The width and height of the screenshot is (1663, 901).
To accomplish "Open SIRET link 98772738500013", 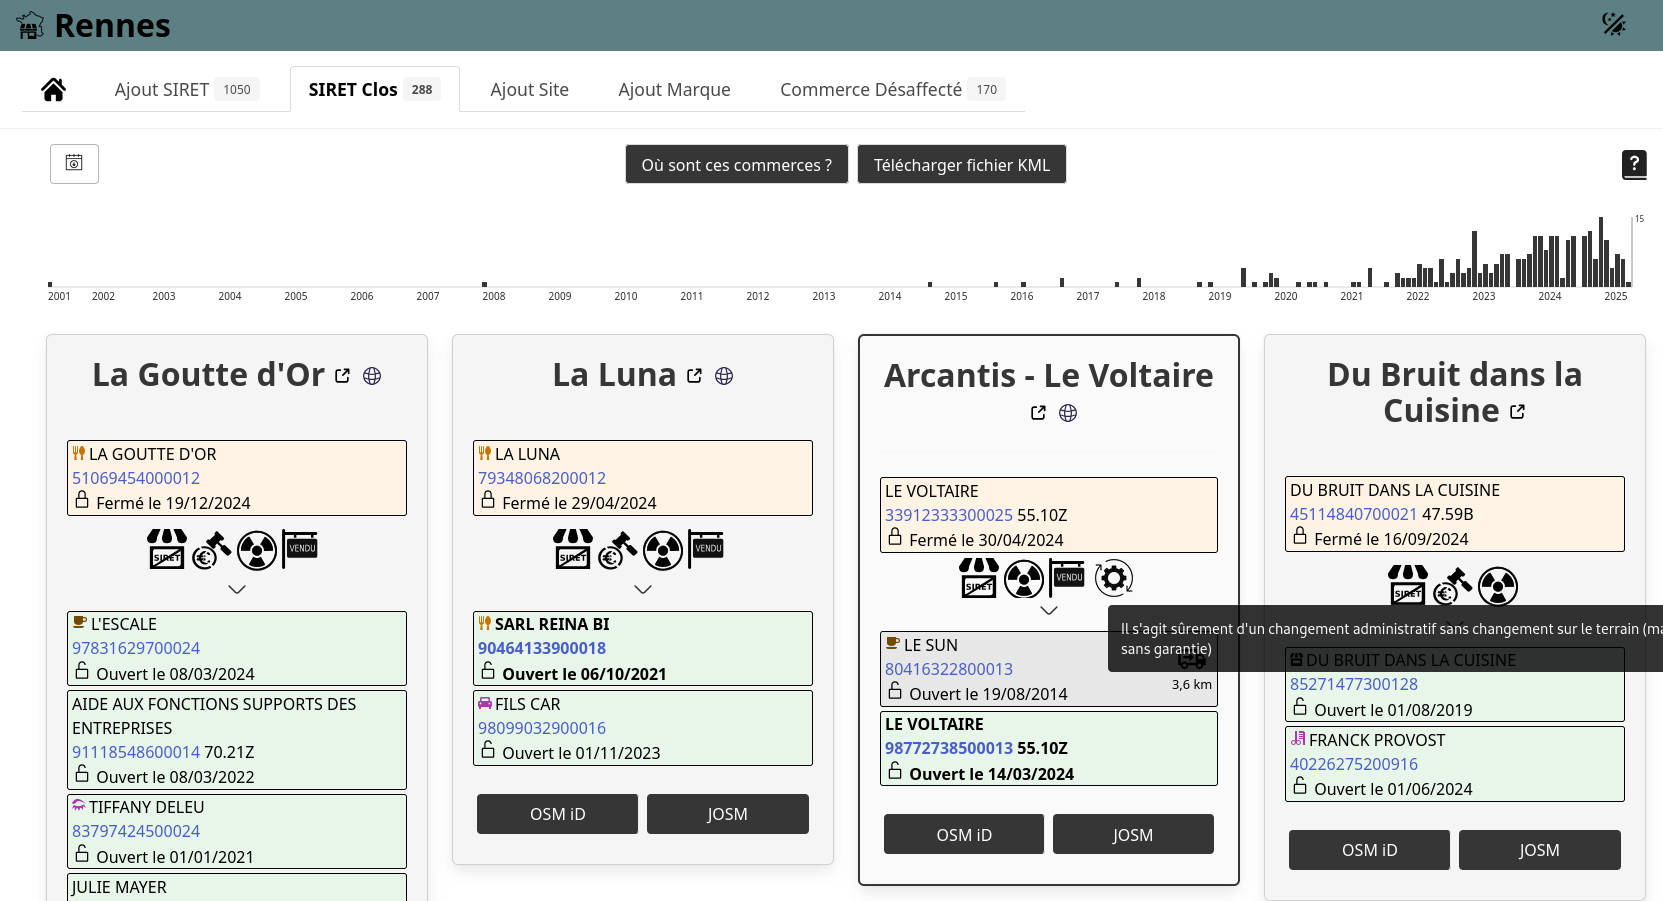I will [x=949, y=748].
